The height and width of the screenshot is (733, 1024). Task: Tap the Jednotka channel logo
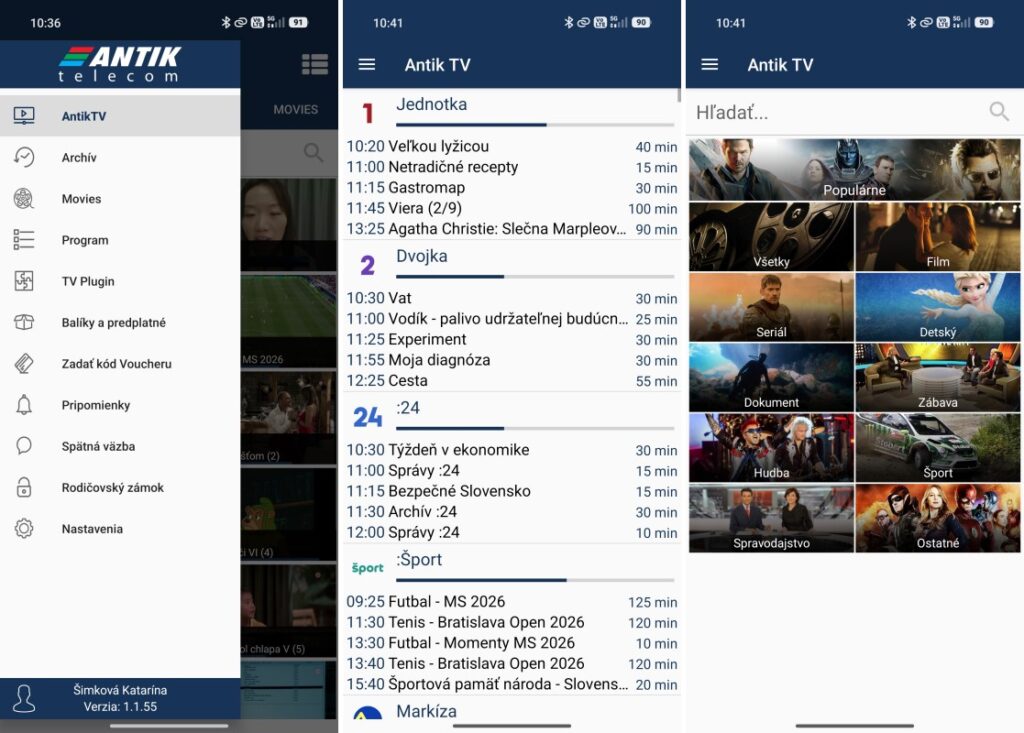[368, 114]
